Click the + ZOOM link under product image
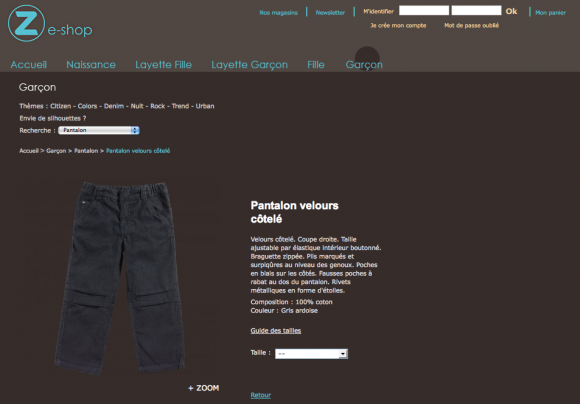 click(x=203, y=388)
